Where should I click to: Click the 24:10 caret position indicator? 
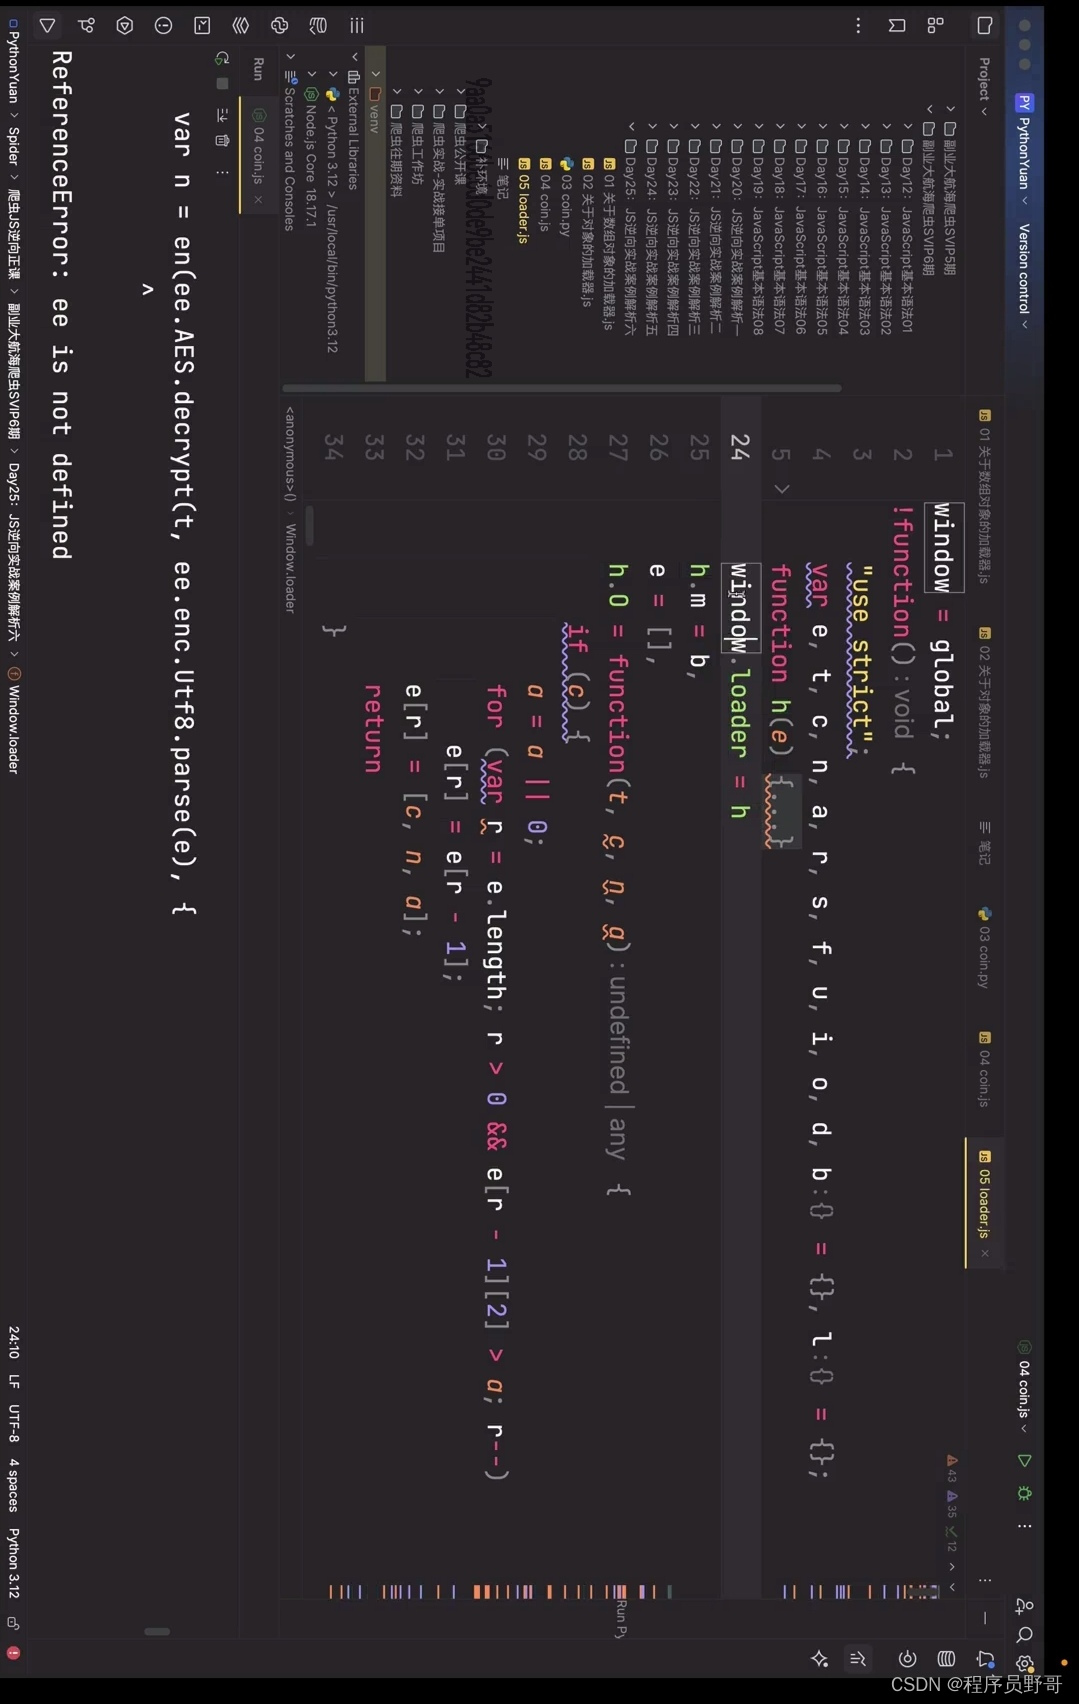coord(13,1341)
